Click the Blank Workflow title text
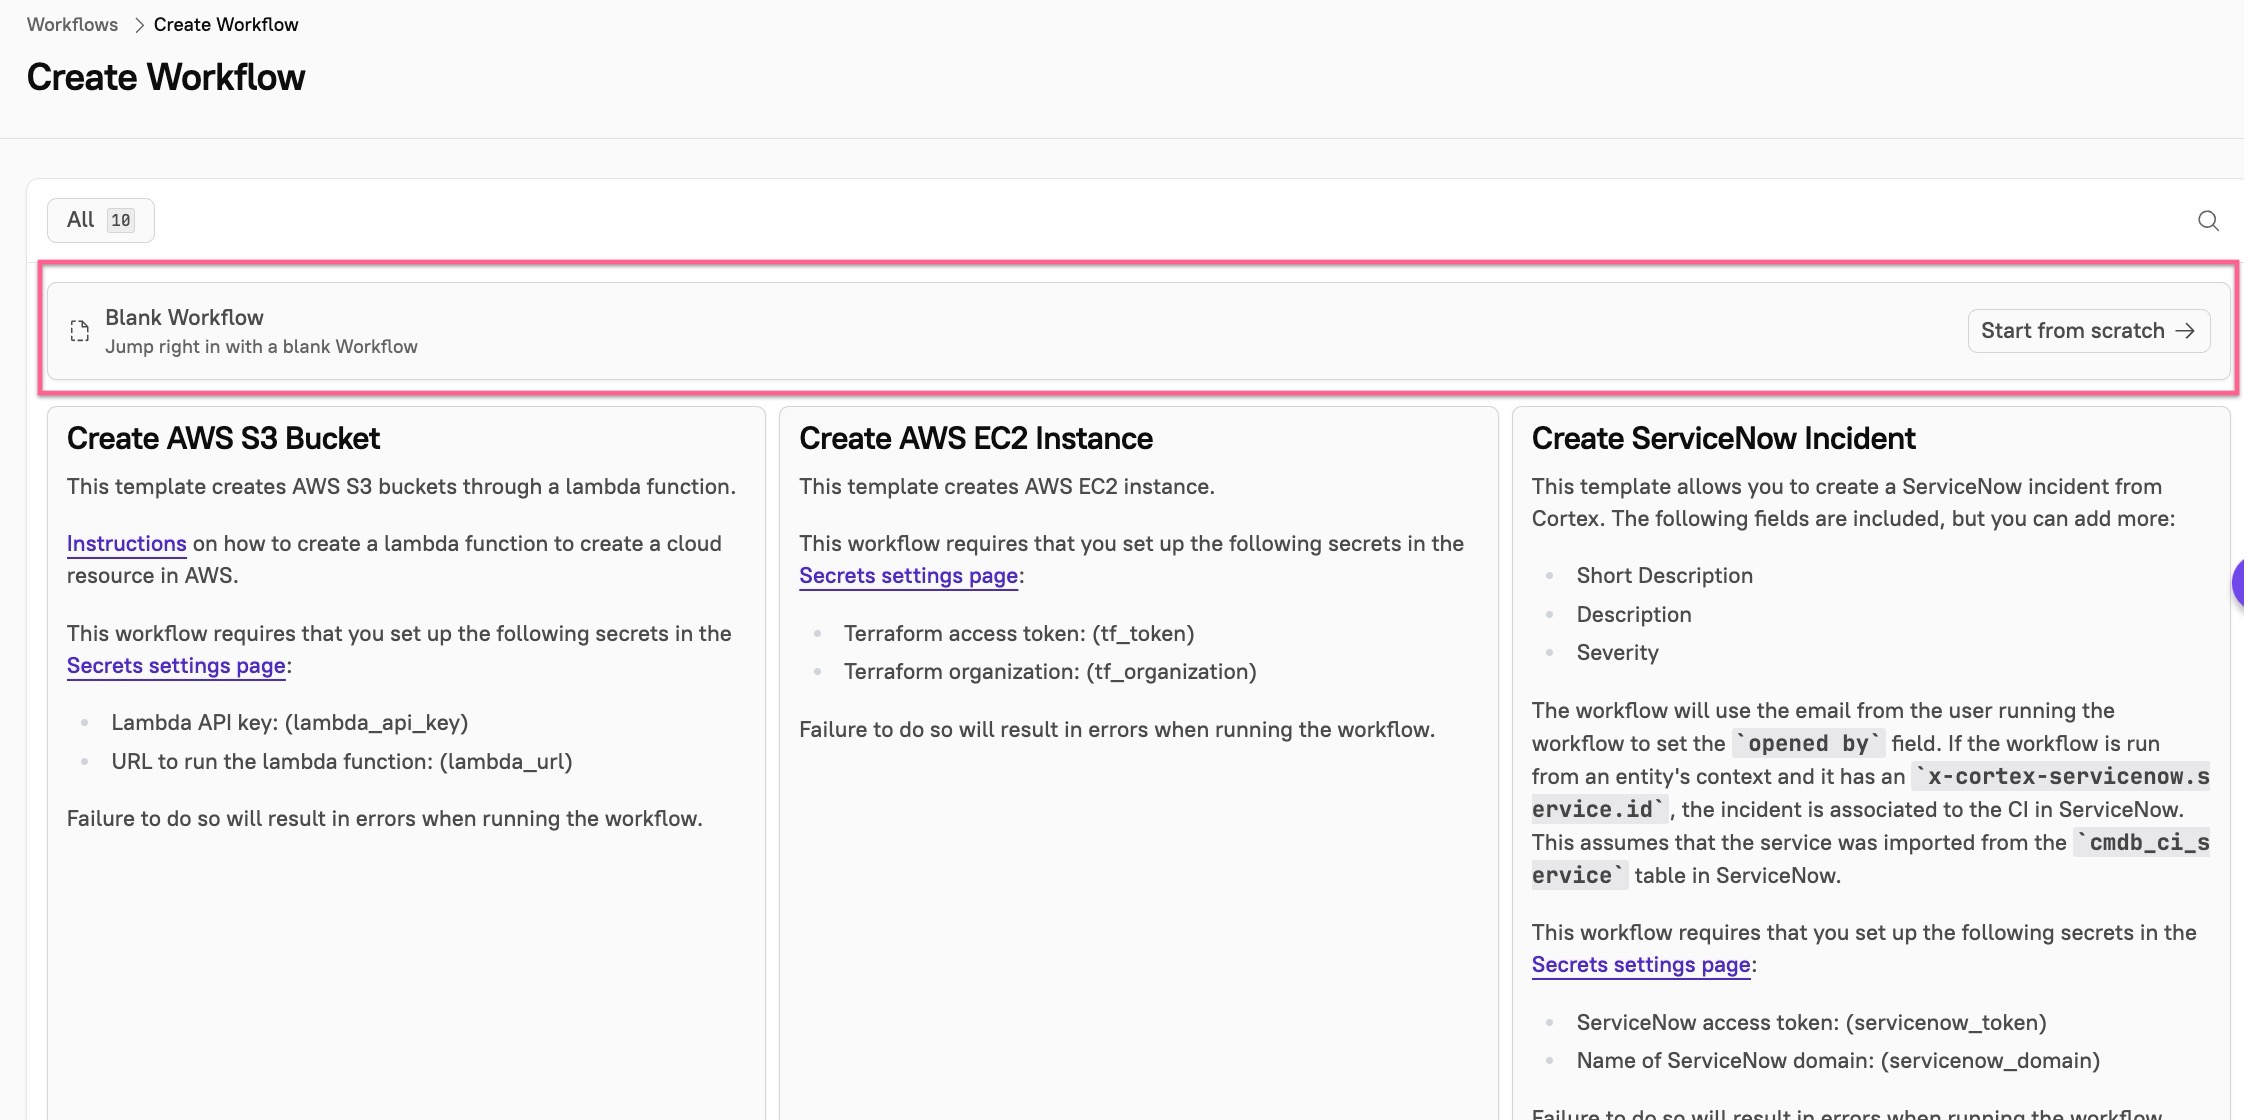This screenshot has width=2251, height=1120. pyautogui.click(x=184, y=317)
